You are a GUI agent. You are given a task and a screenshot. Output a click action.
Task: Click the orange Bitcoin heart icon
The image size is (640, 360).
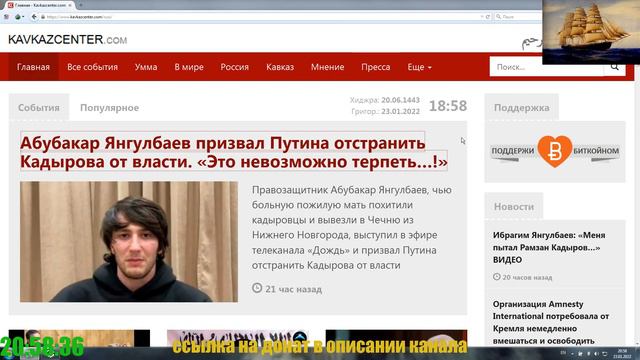(x=555, y=151)
